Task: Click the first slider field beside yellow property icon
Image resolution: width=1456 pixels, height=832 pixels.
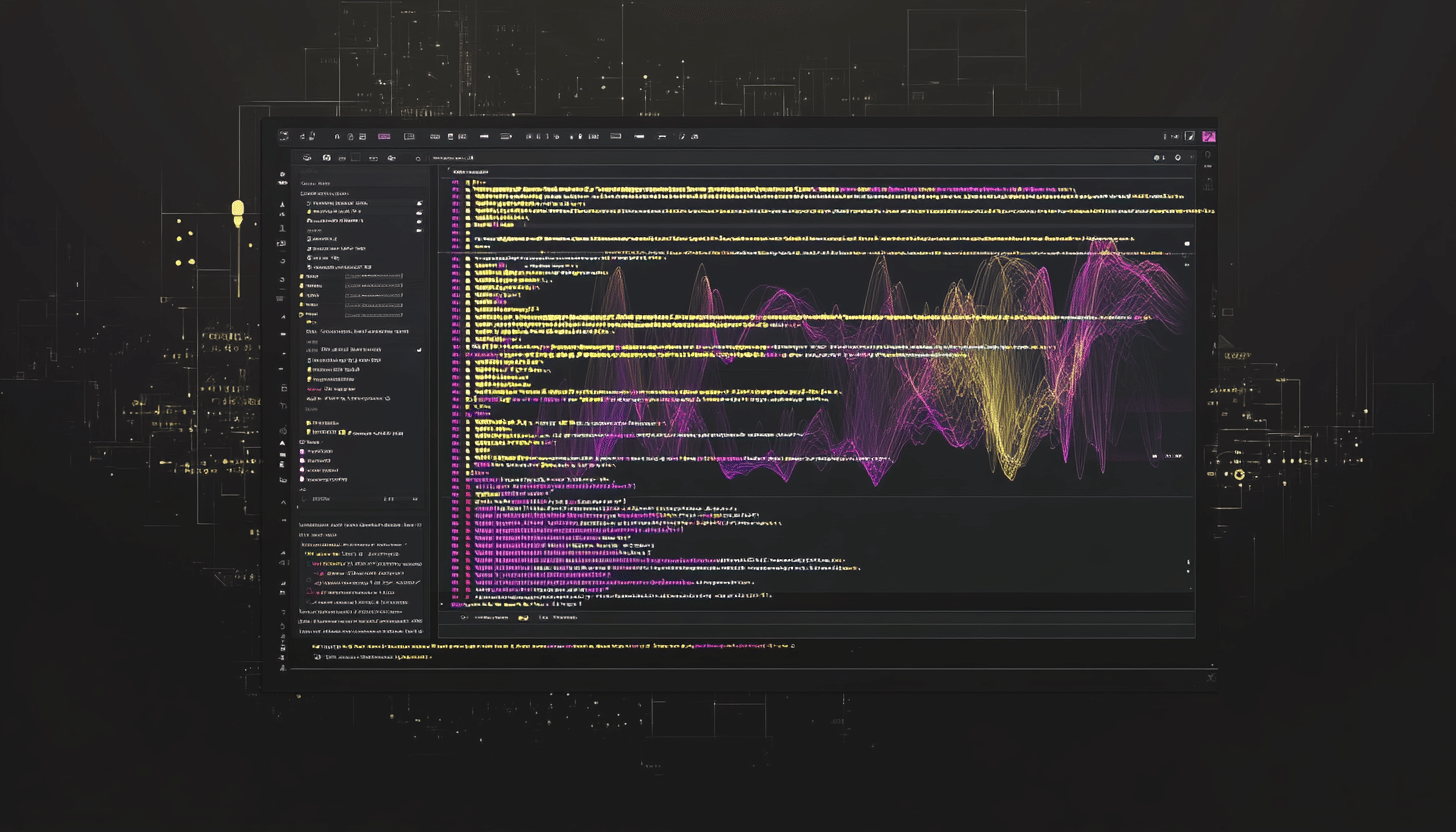Action: click(x=373, y=275)
